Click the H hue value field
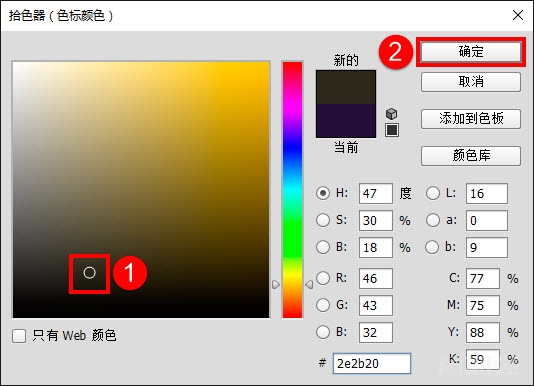Image resolution: width=534 pixels, height=386 pixels. [x=376, y=193]
